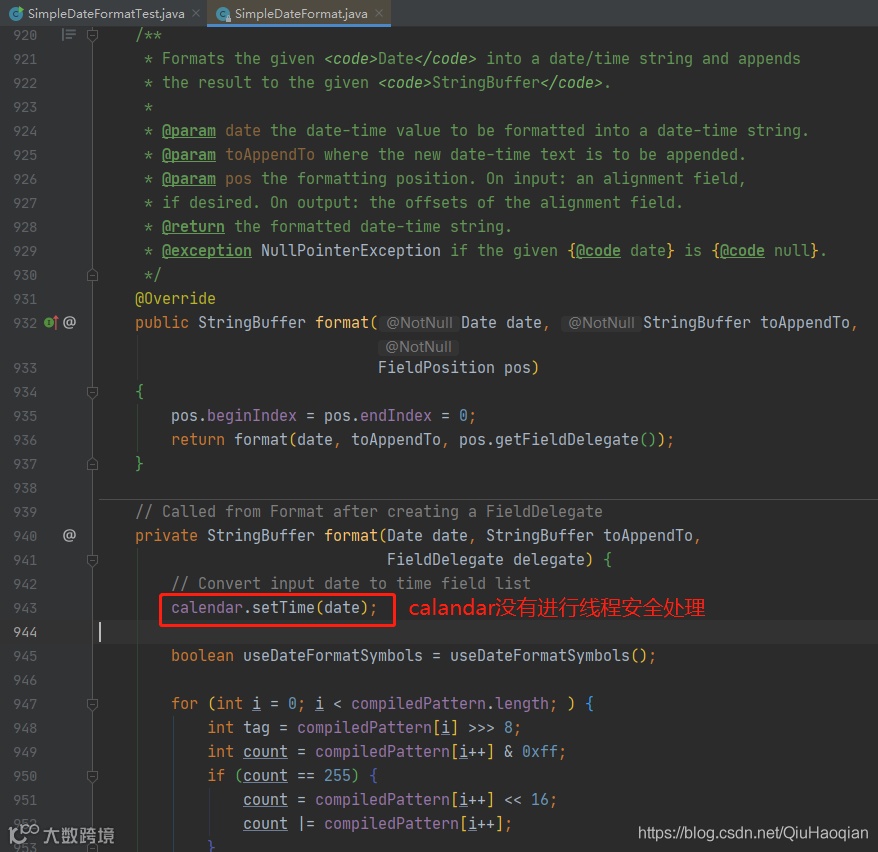This screenshot has height=852, width=878.
Task: Collapse the if block fold at line 950
Action: (x=92, y=776)
